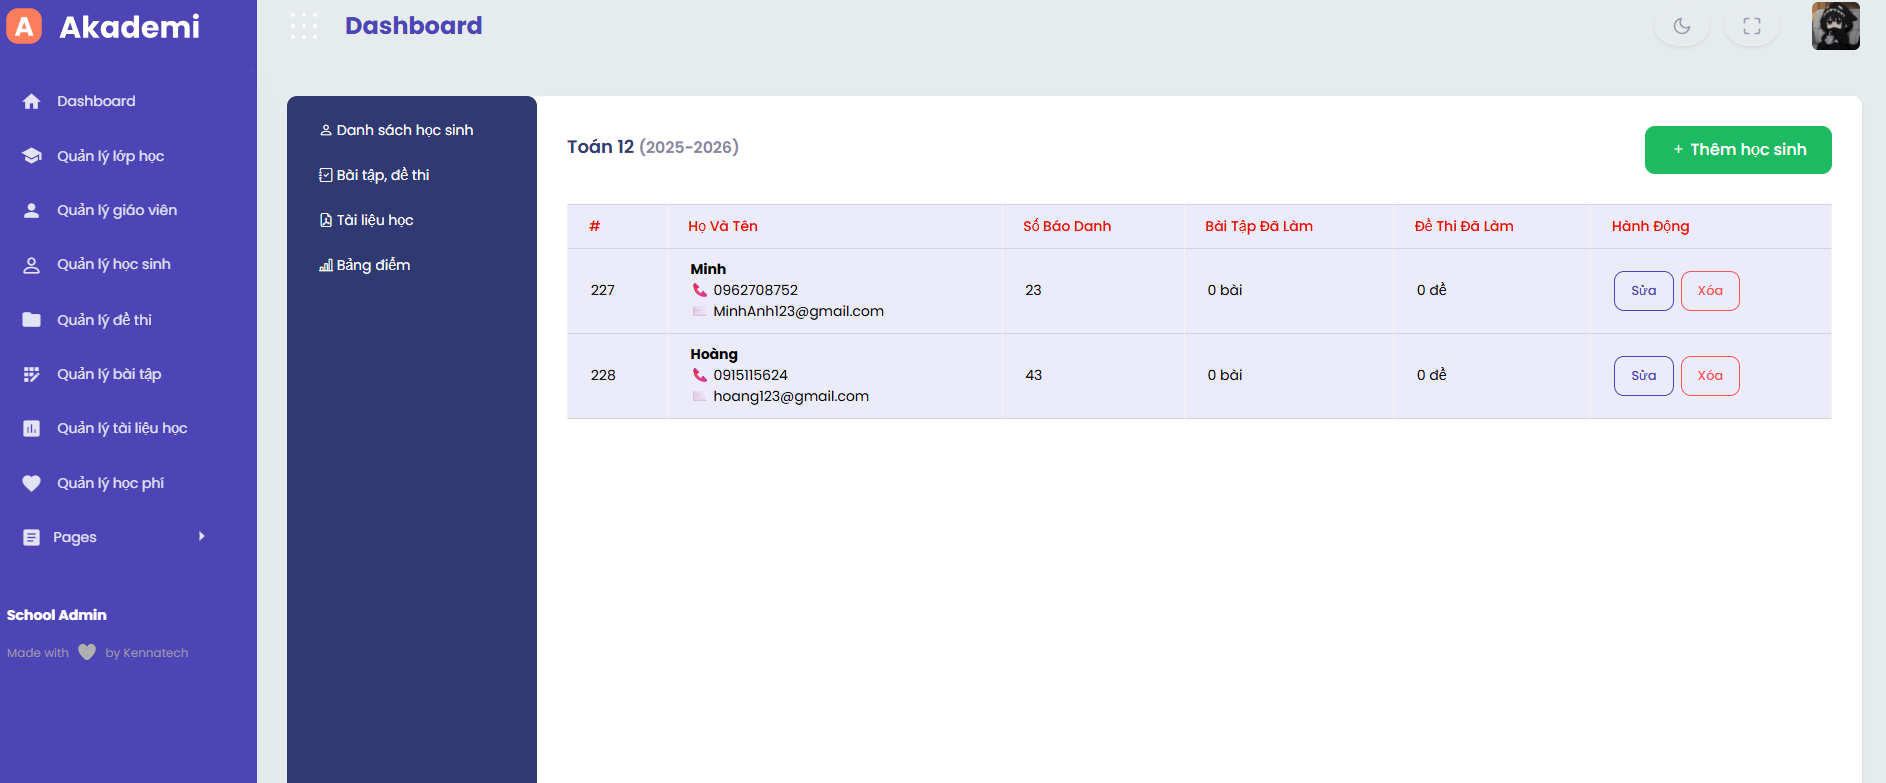
Task: Open the user avatar profile menu
Action: pyautogui.click(x=1835, y=26)
